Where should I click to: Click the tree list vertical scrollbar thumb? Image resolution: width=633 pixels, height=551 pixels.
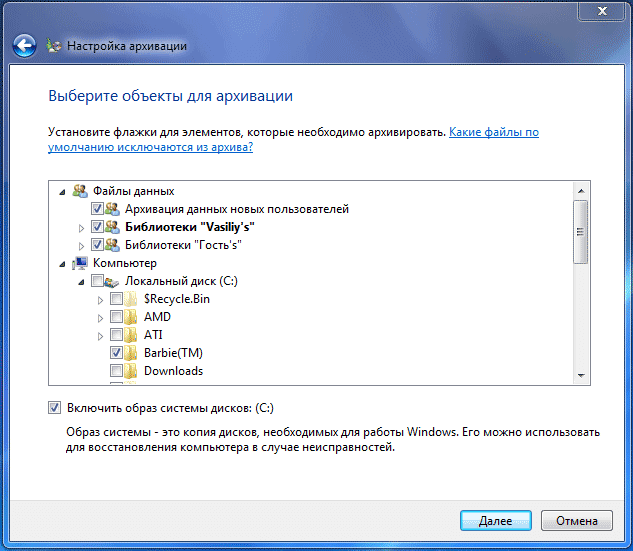(x=581, y=230)
